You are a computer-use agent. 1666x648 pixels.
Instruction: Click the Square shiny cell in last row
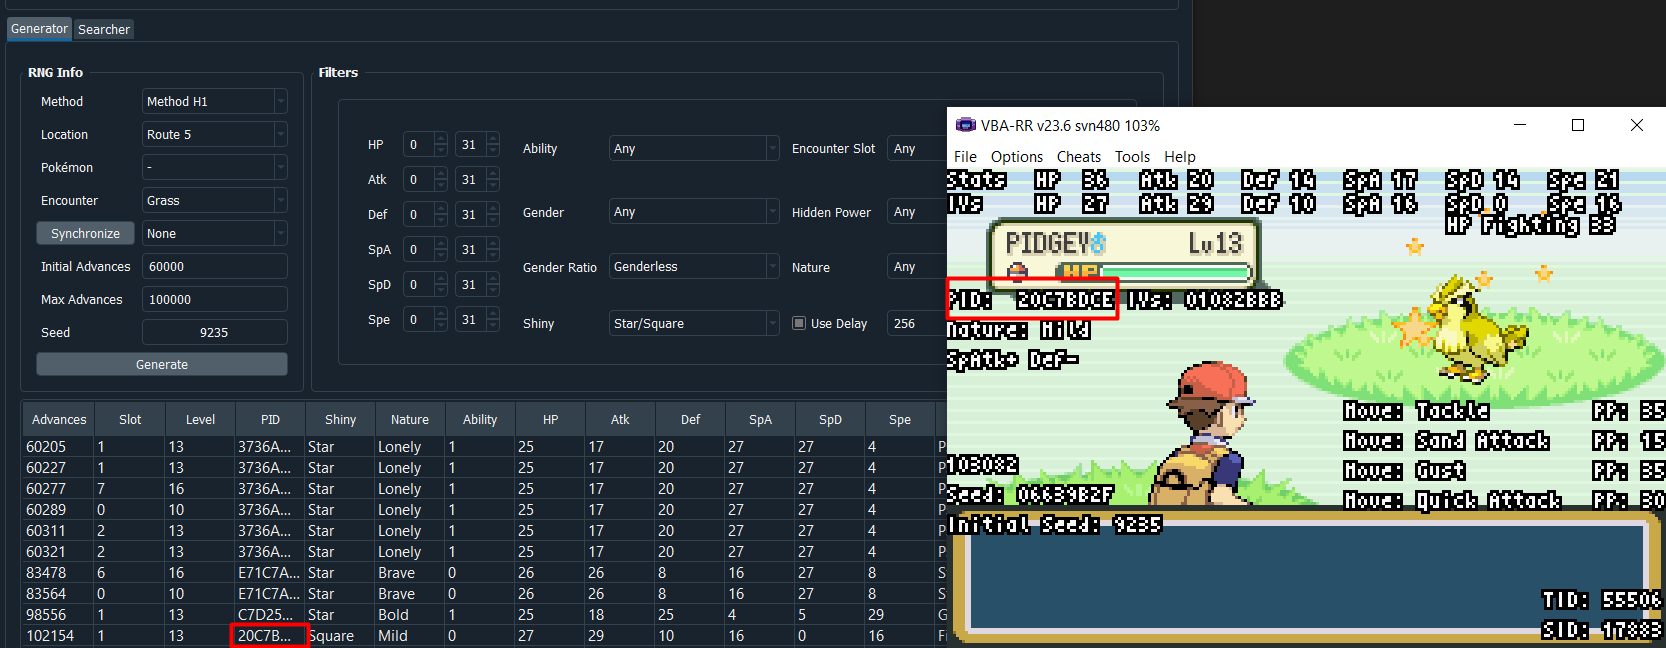coord(340,635)
